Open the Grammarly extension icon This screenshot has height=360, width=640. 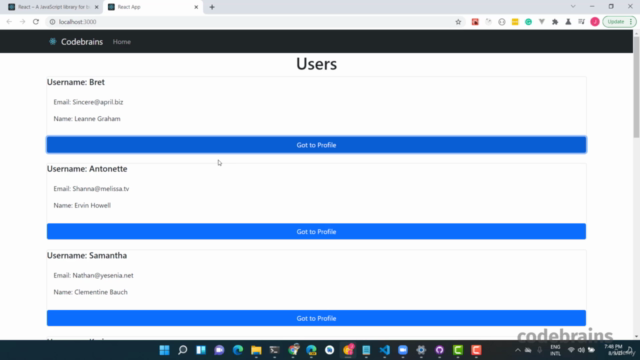click(x=528, y=22)
